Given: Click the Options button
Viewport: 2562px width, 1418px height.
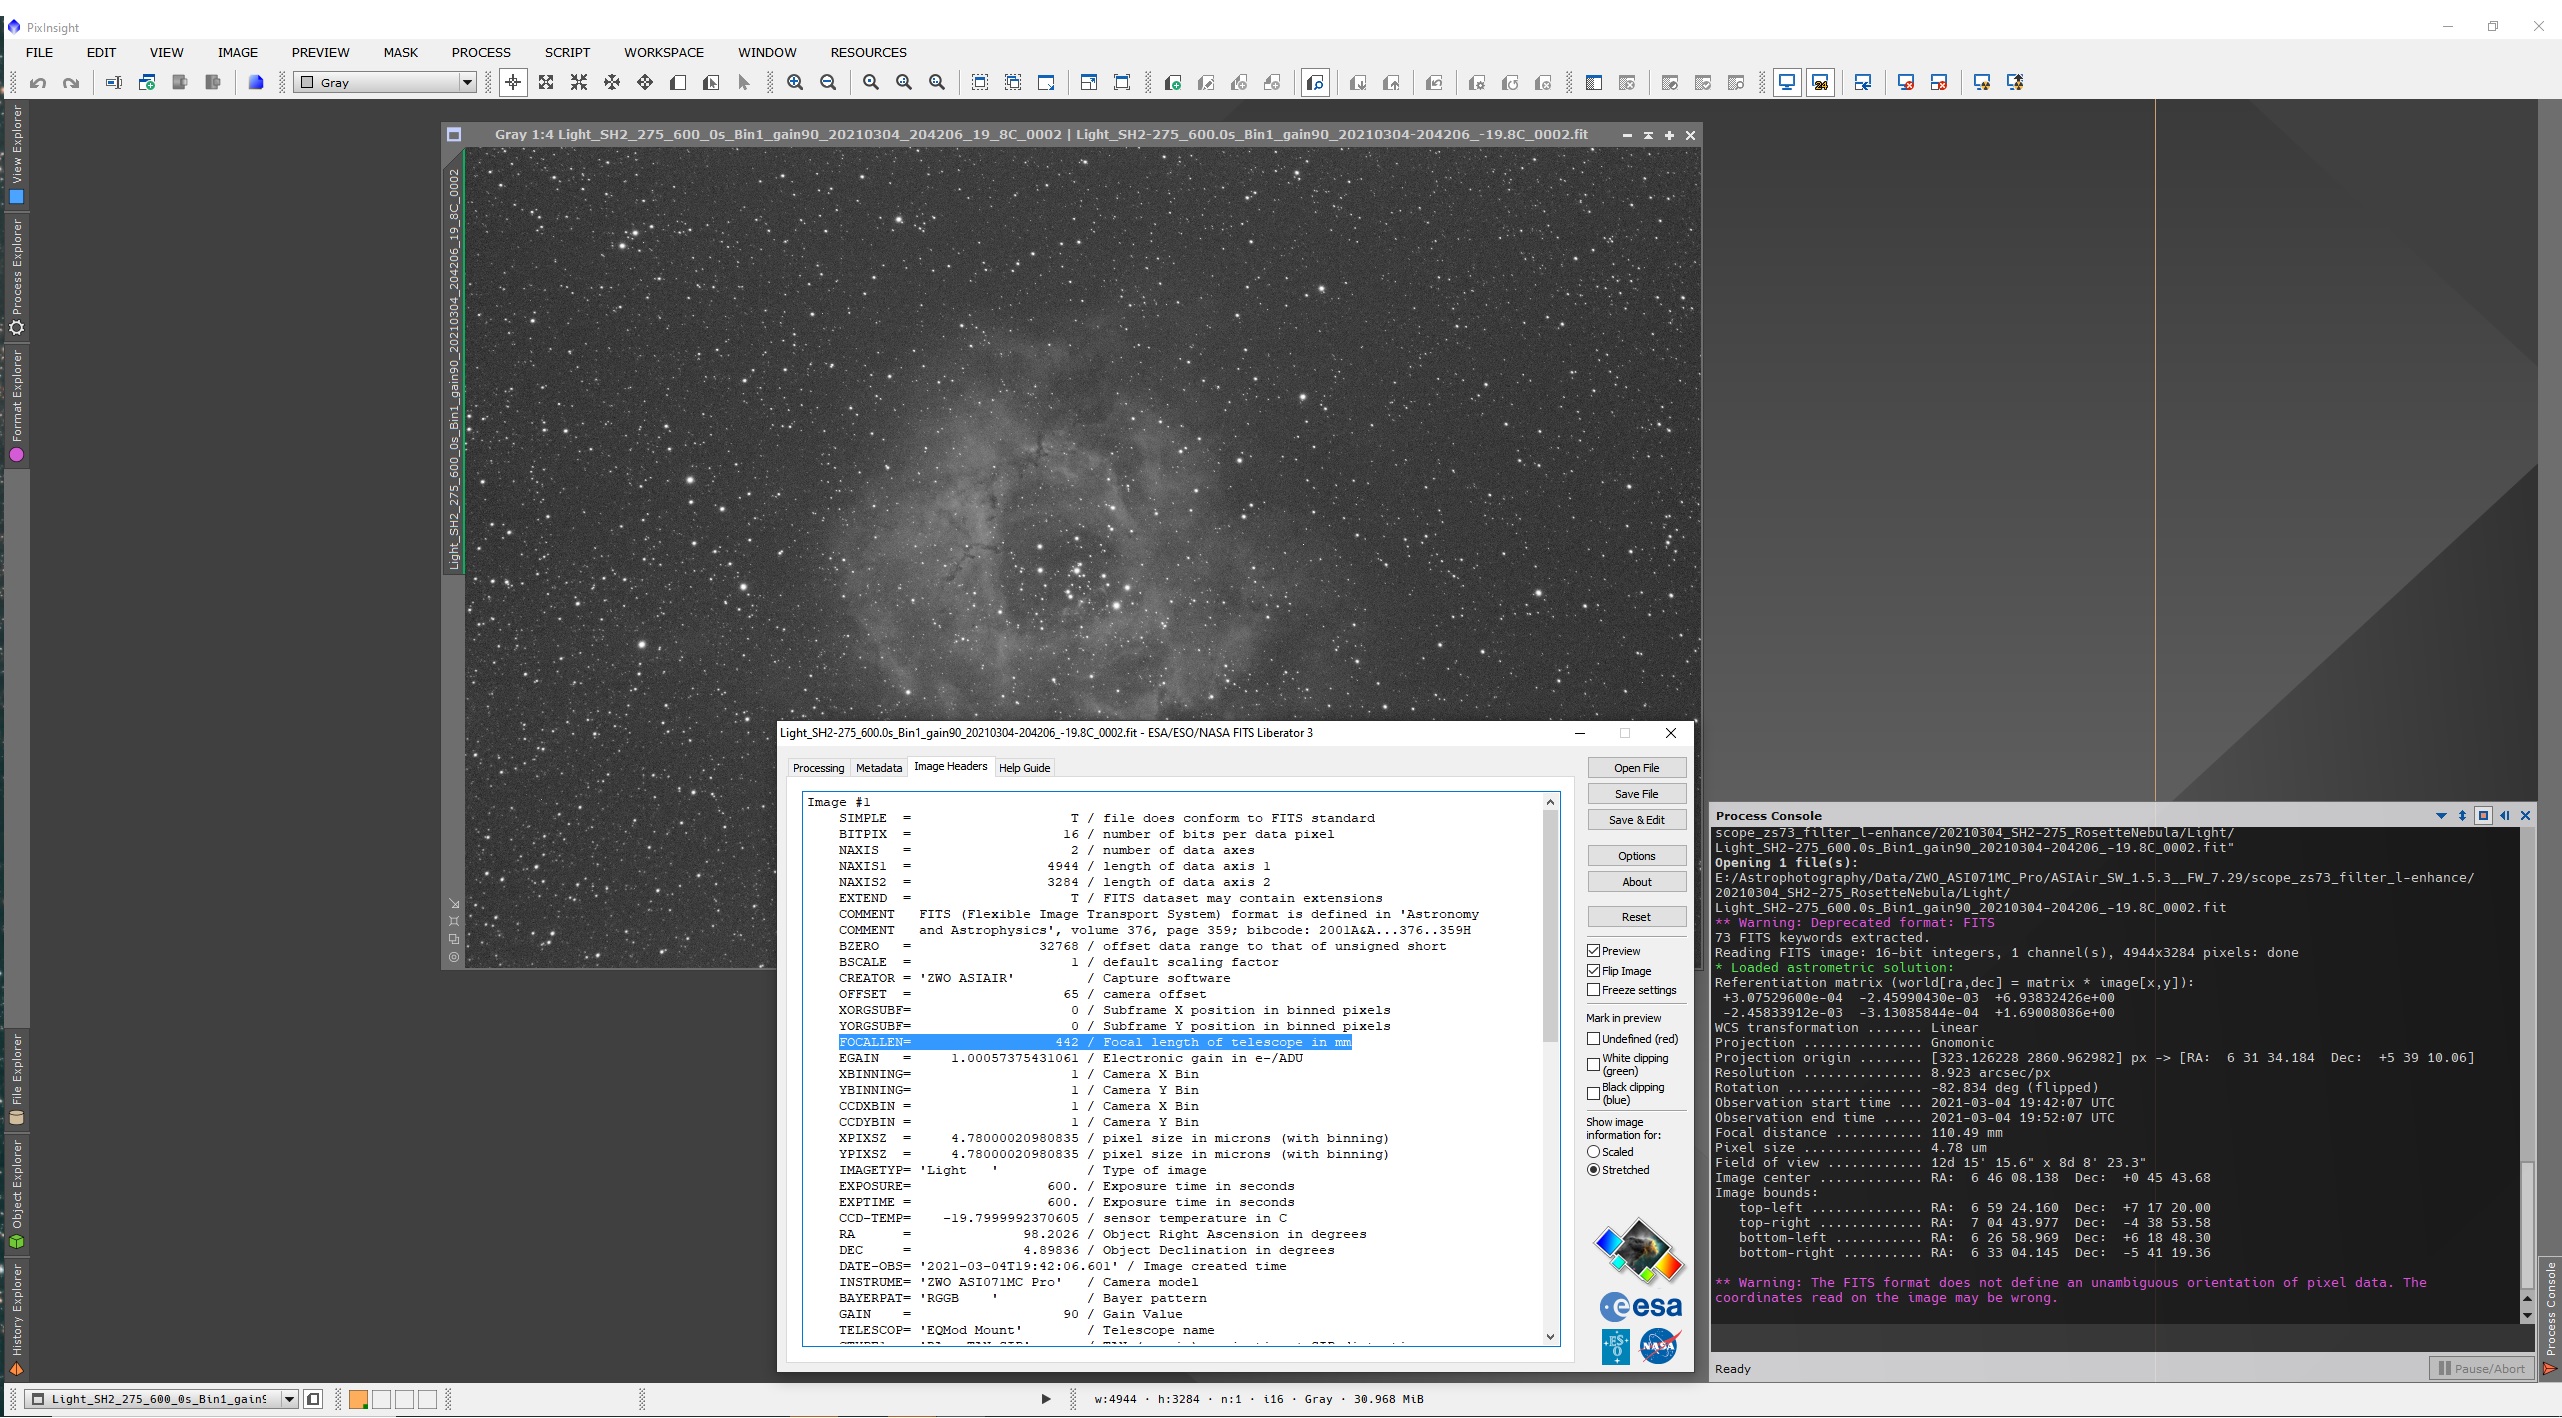Looking at the screenshot, I should pyautogui.click(x=1637, y=856).
